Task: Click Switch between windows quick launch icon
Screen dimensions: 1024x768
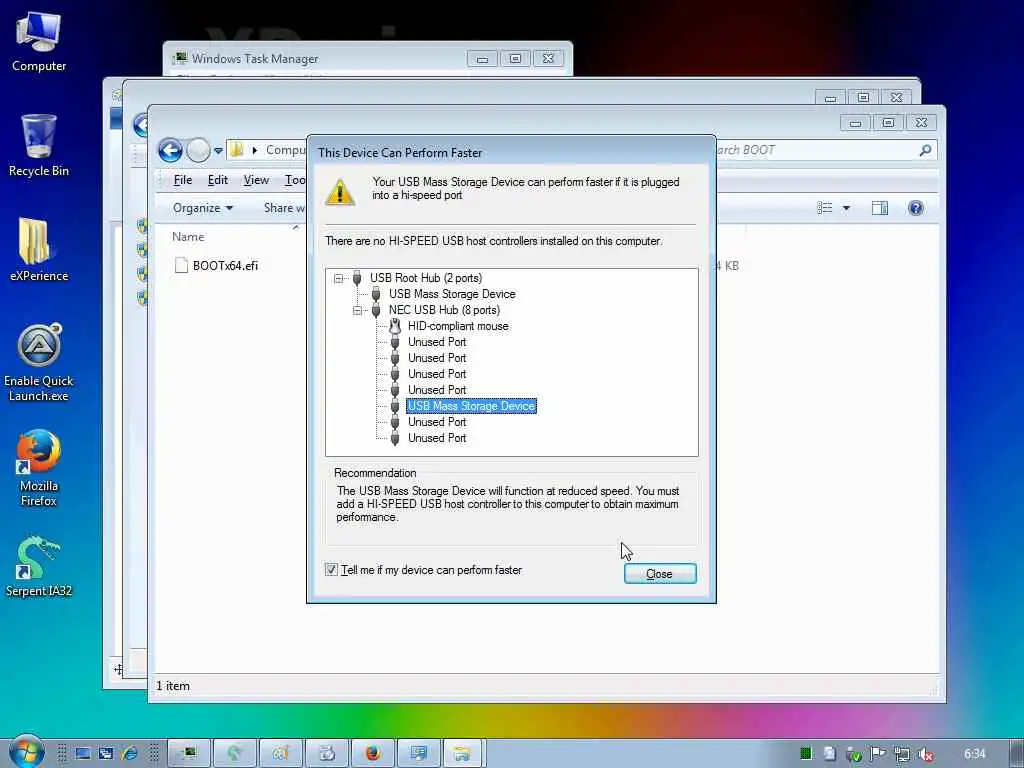Action: [106, 754]
